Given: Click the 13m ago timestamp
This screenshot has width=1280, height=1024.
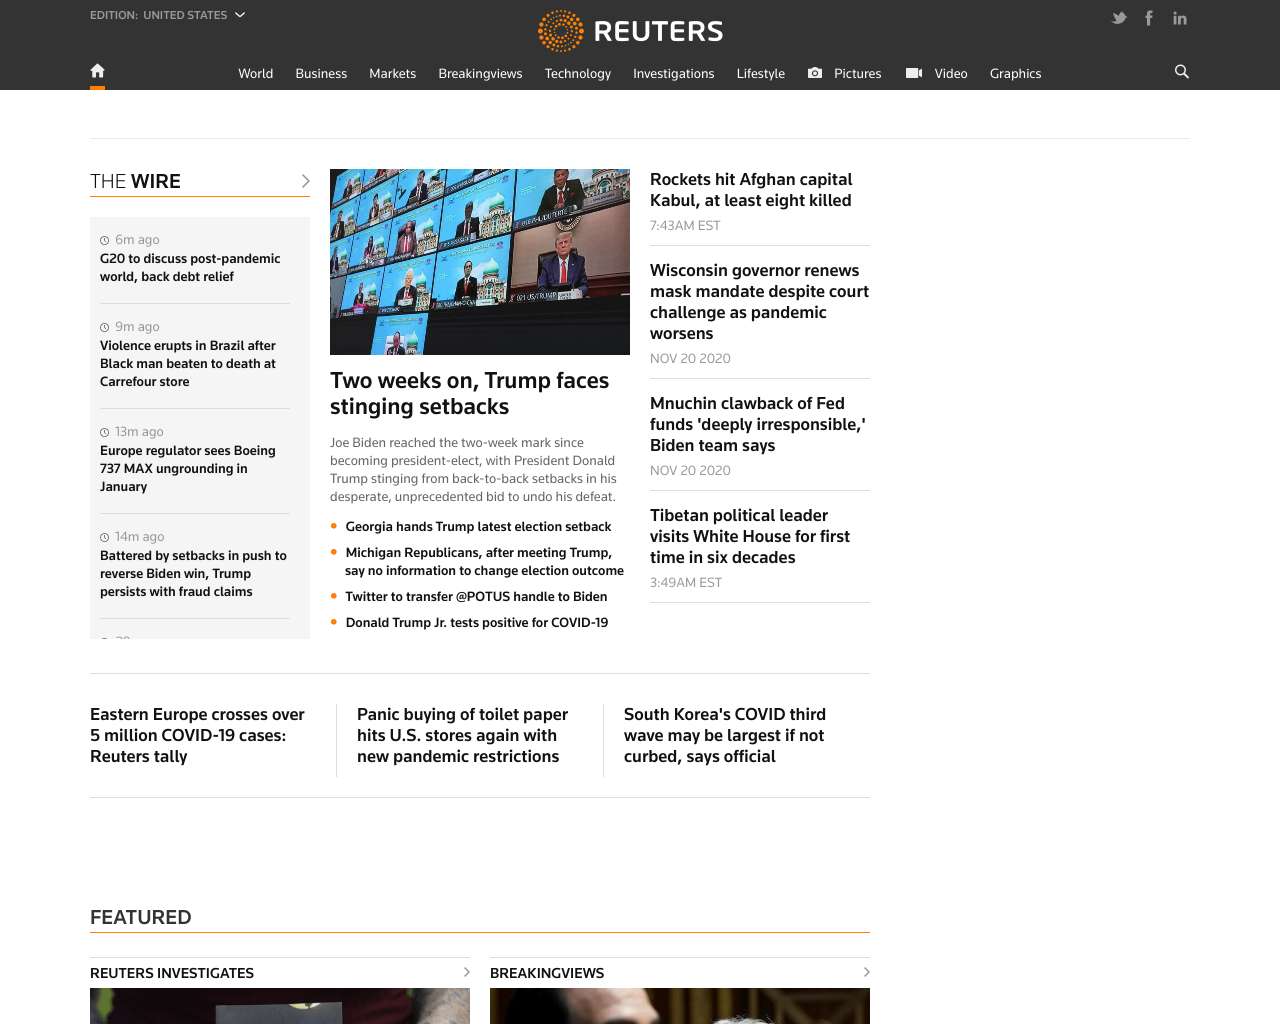Looking at the screenshot, I should click(139, 432).
